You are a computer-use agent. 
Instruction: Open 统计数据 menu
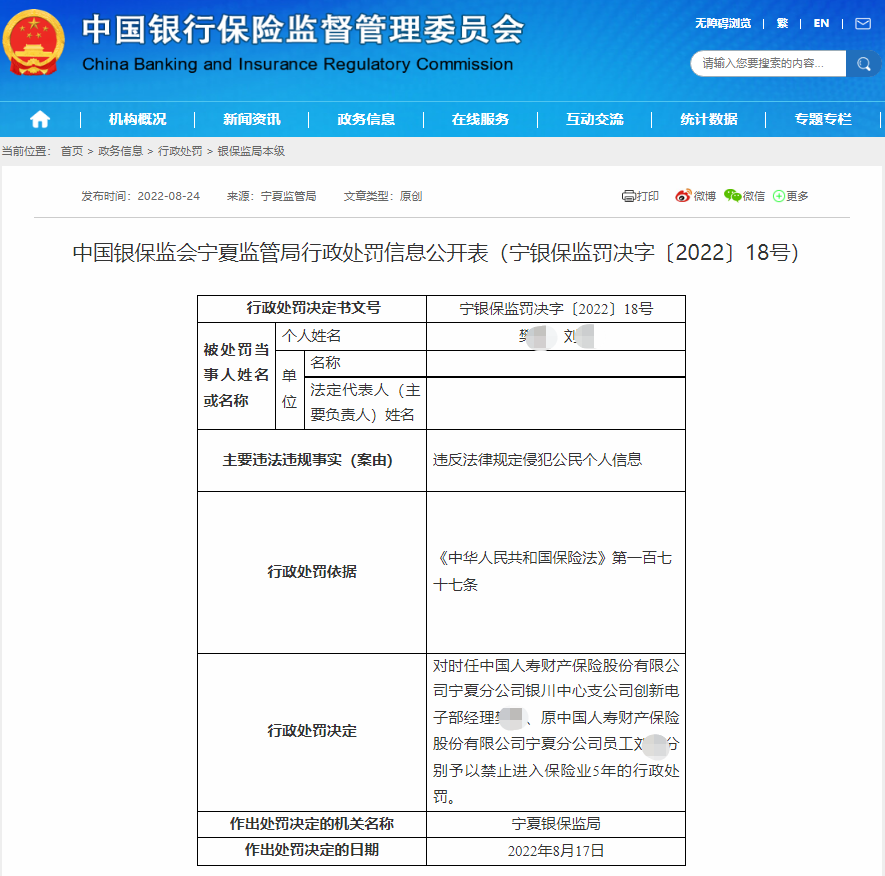[x=709, y=119]
